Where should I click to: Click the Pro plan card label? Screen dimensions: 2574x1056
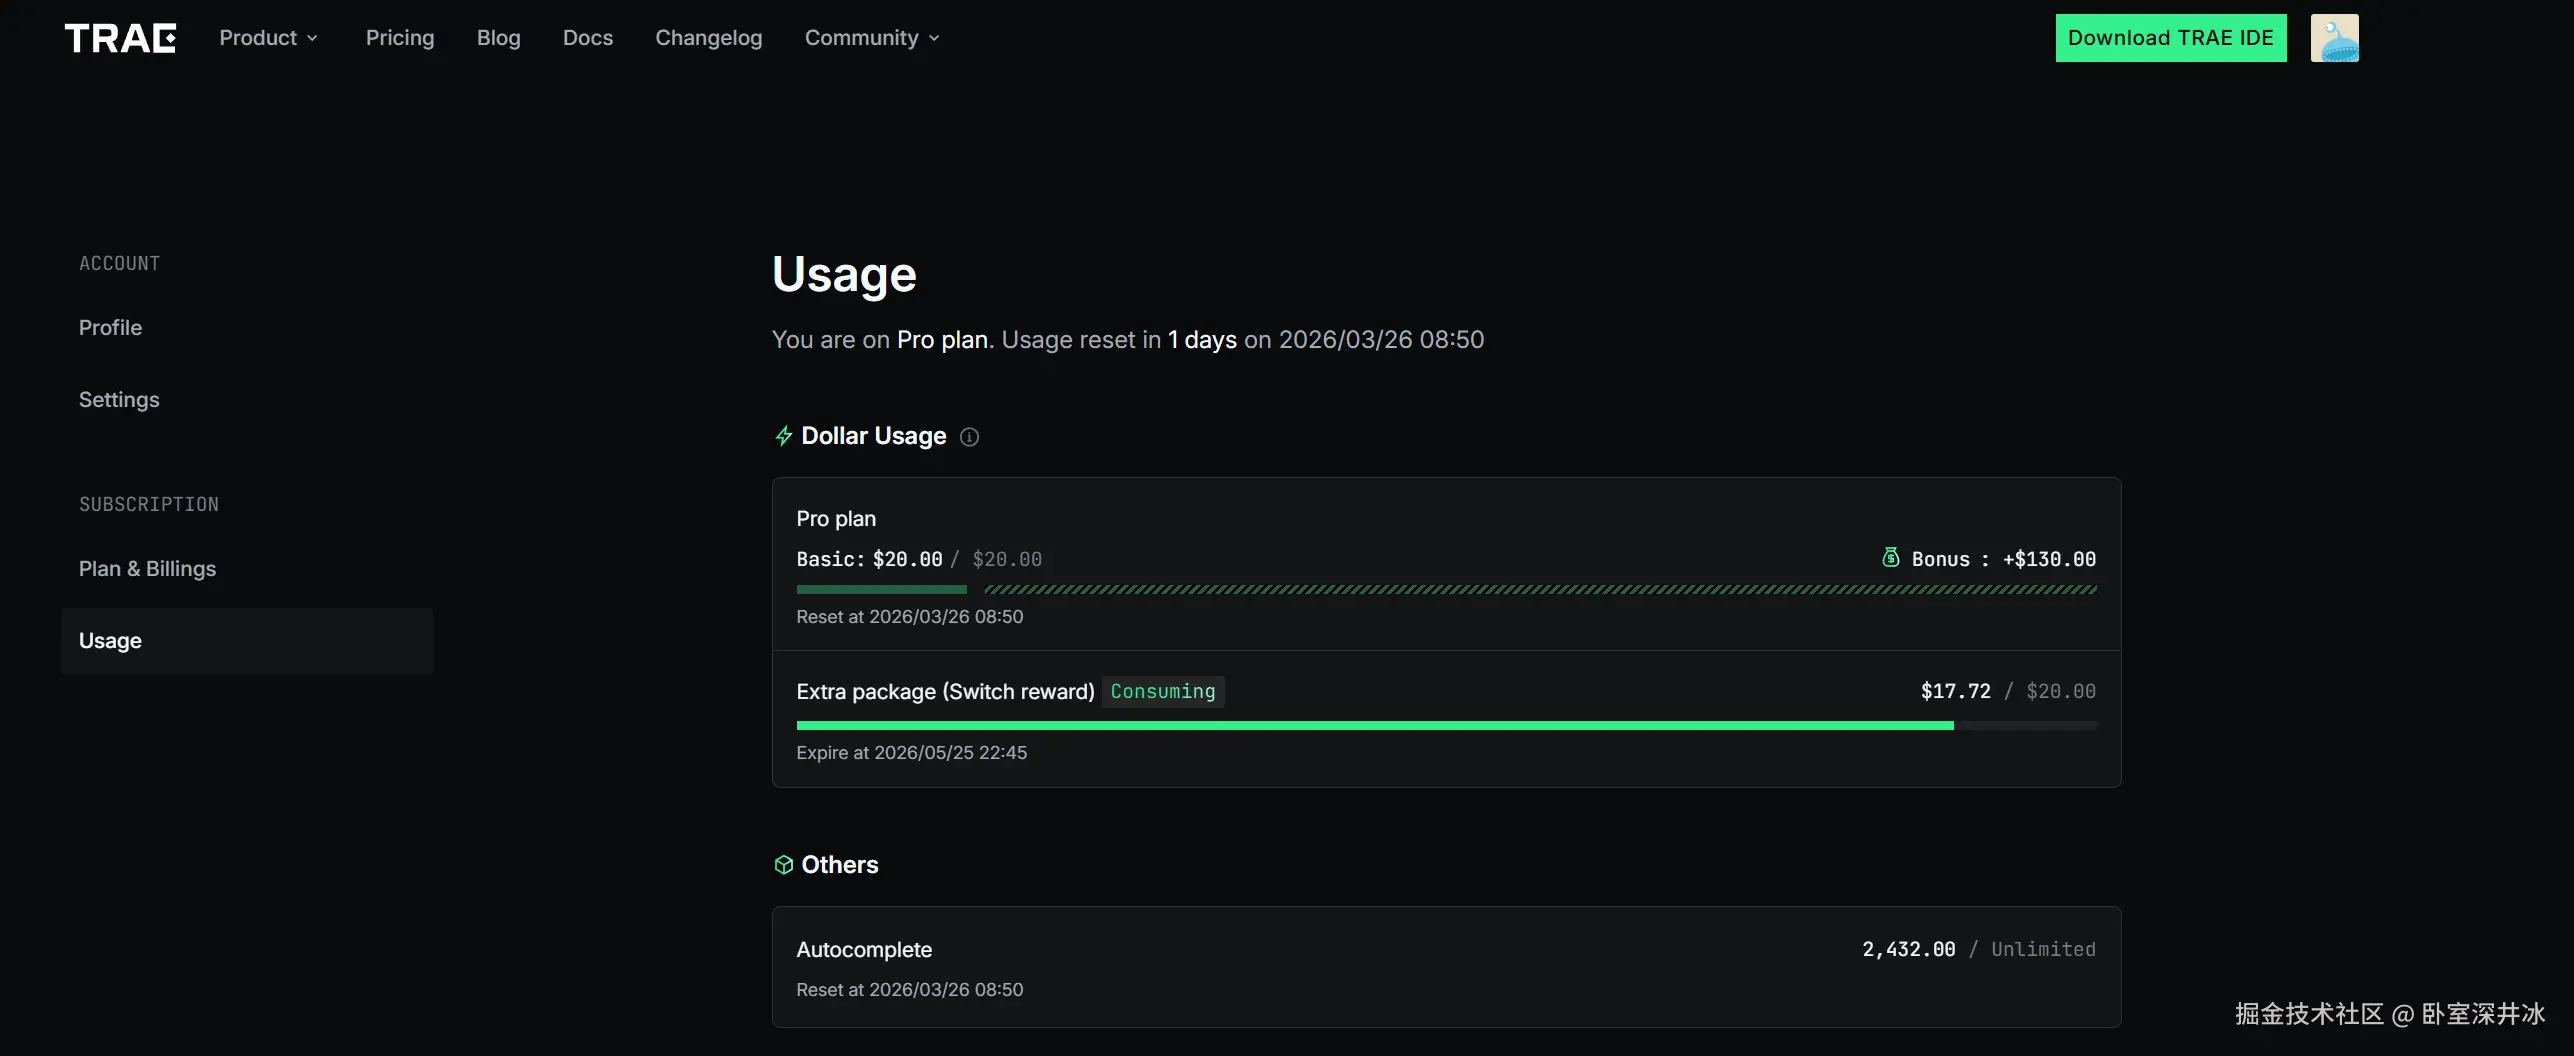836,519
